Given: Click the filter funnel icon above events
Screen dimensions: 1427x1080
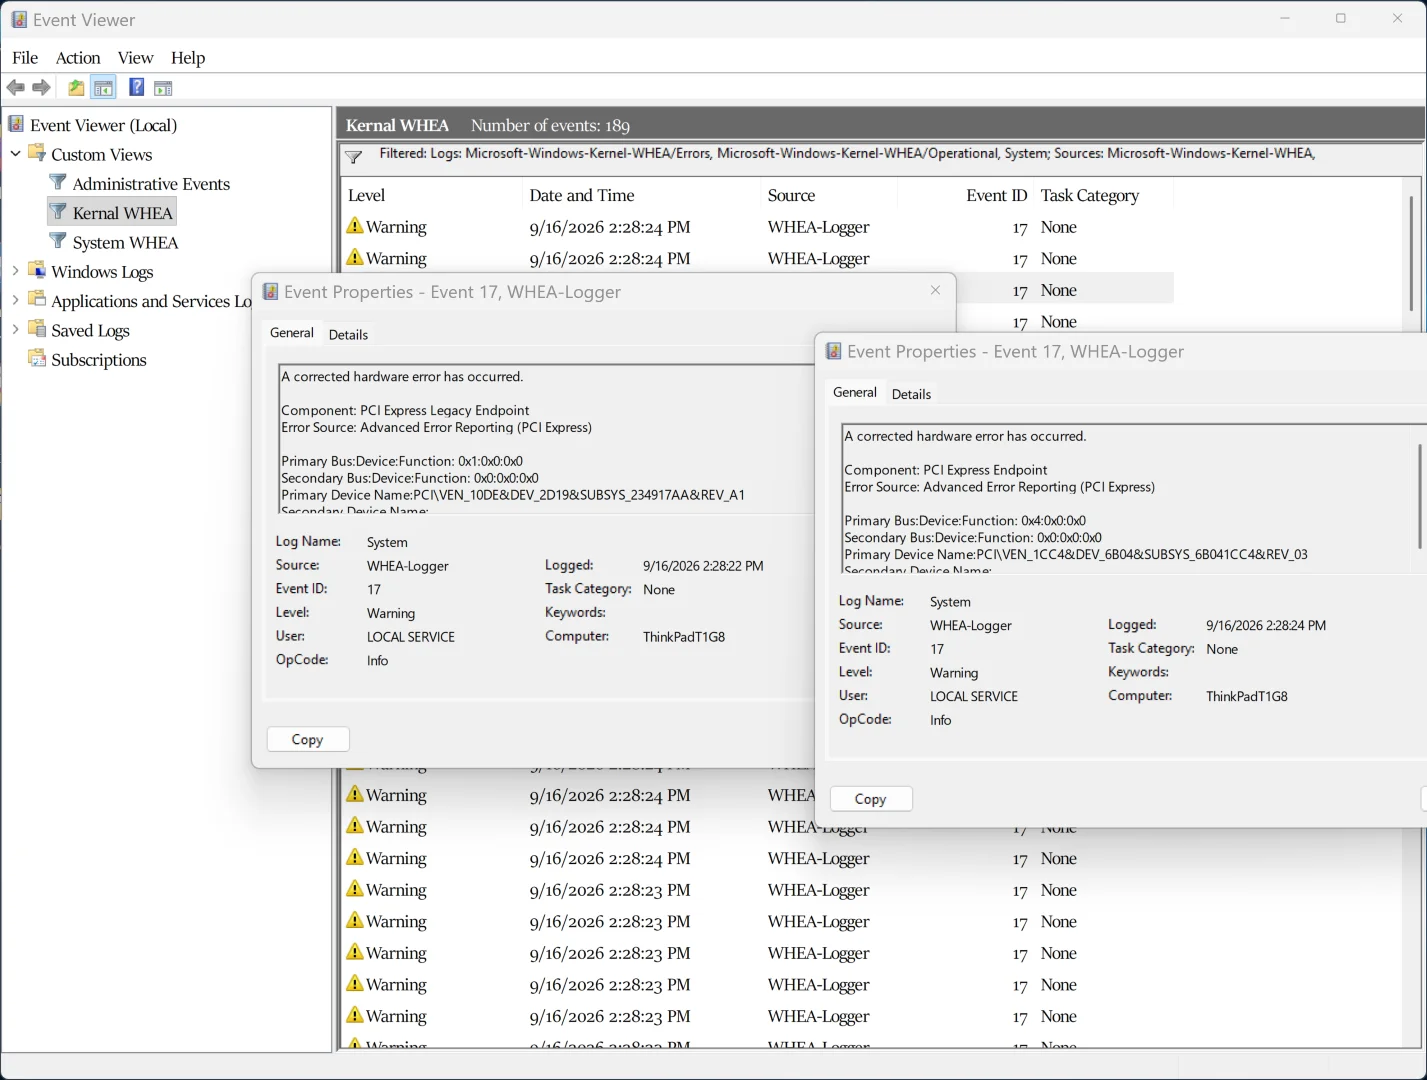Looking at the screenshot, I should click(x=353, y=157).
